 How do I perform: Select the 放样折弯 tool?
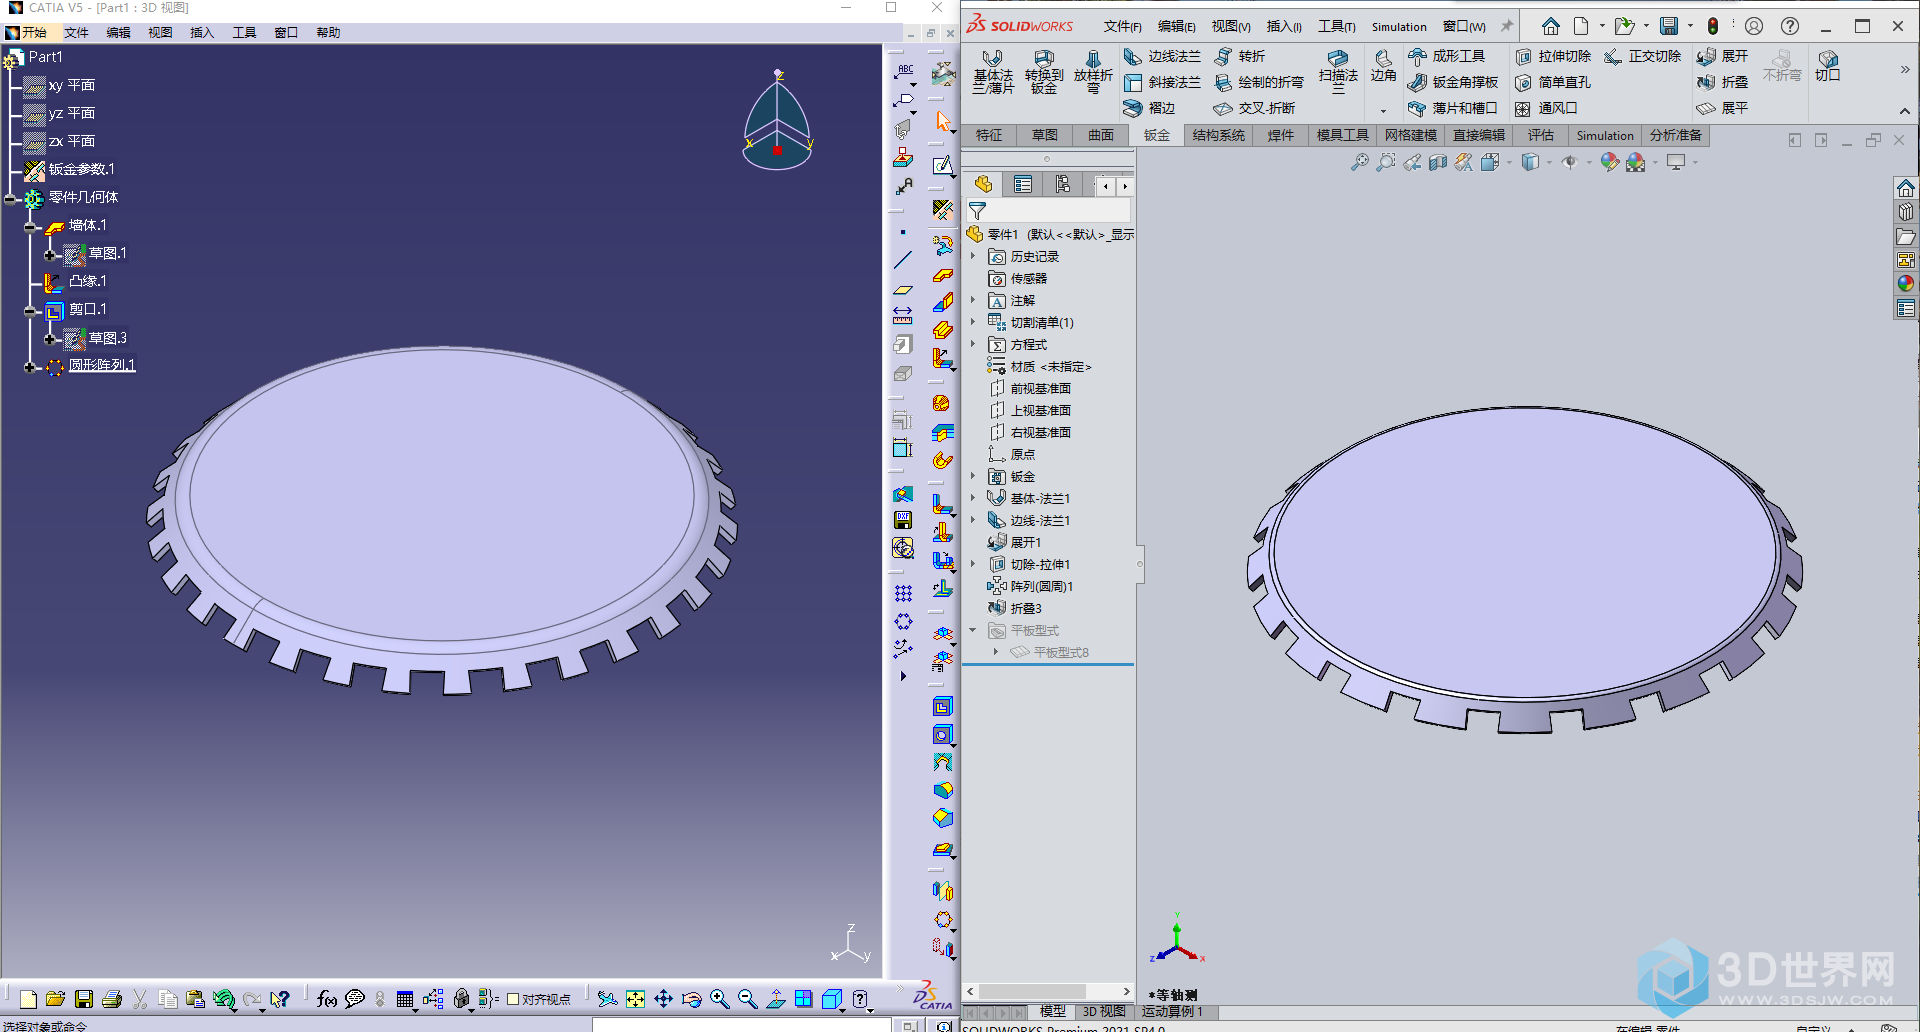[1093, 71]
